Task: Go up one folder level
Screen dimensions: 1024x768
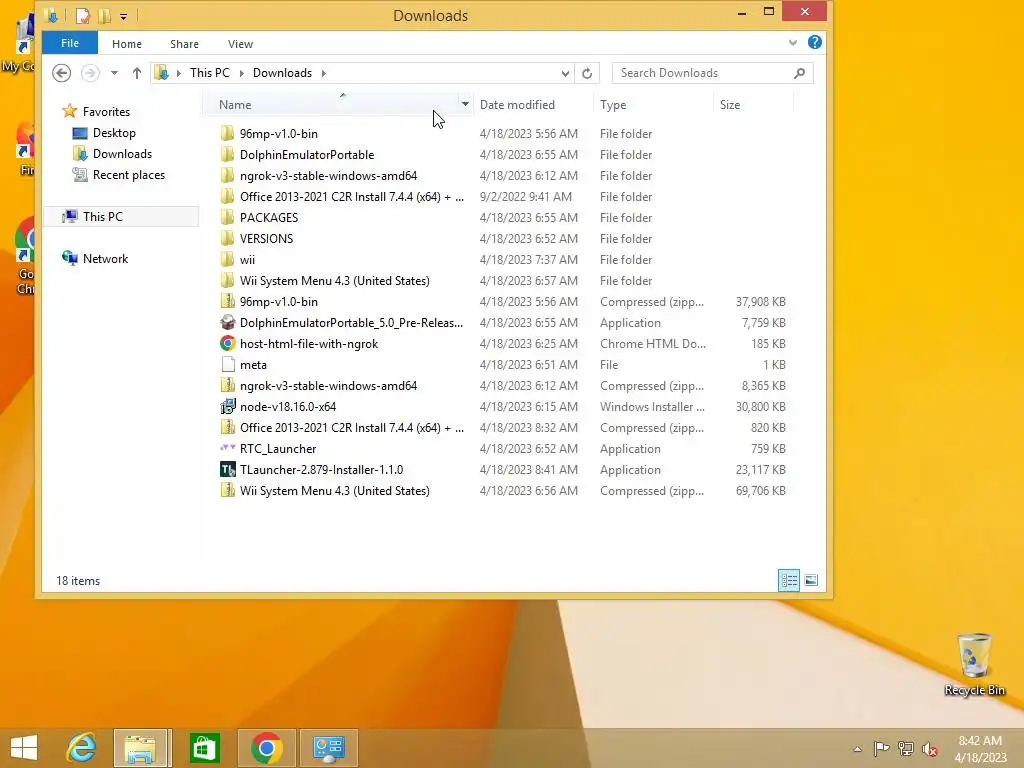Action: tap(136, 73)
